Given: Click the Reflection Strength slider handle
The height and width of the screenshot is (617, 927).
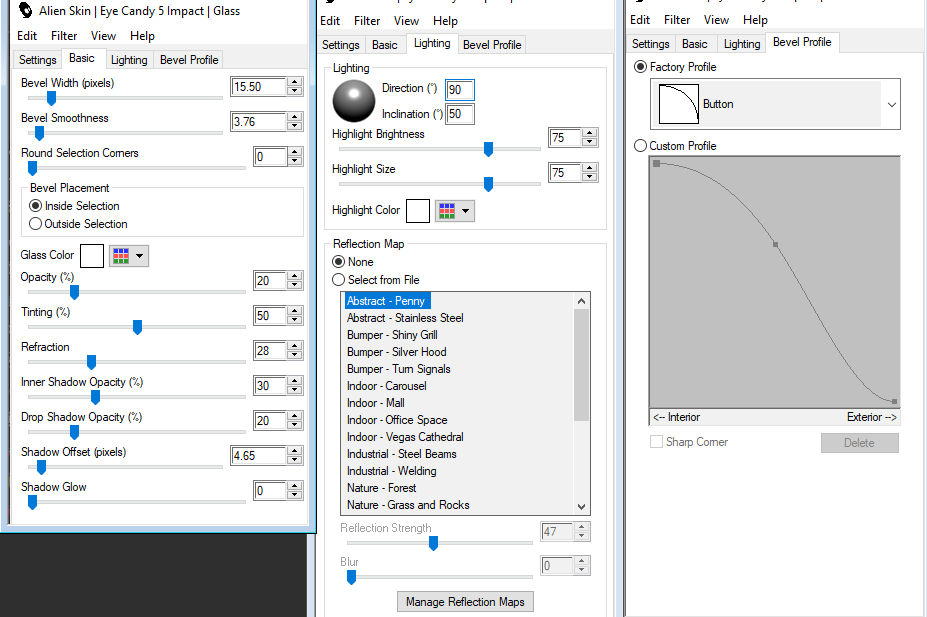Looking at the screenshot, I should (433, 543).
